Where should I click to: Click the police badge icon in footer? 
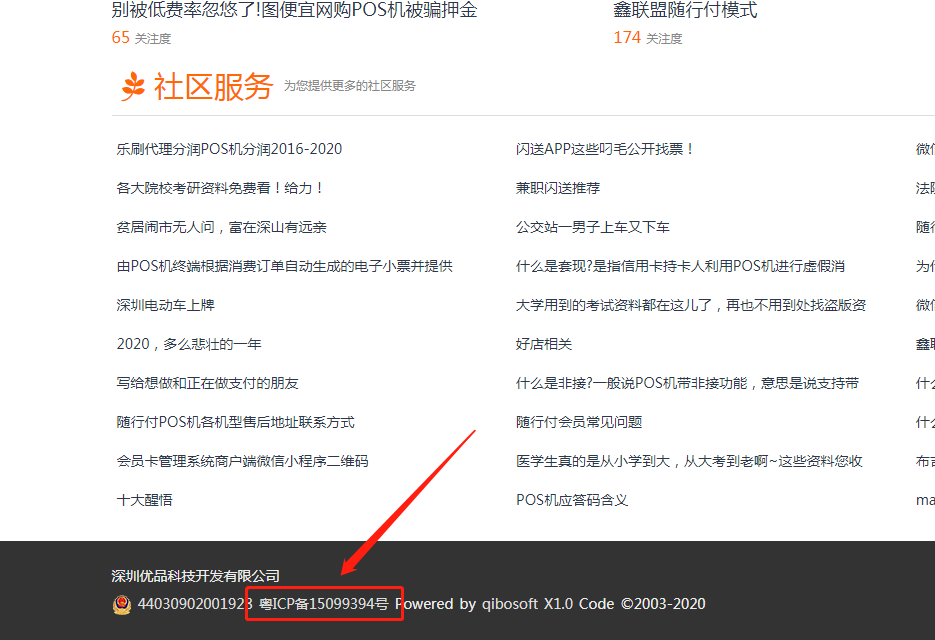121,604
